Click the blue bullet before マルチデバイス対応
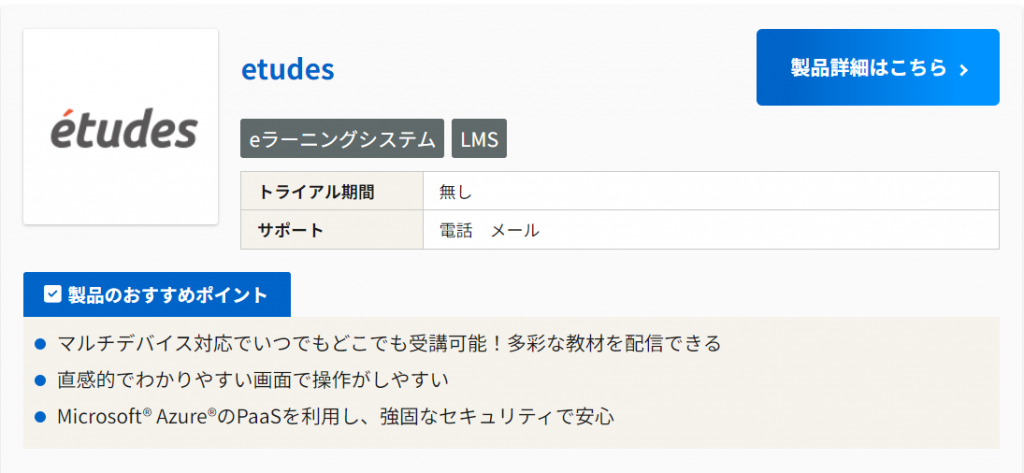This screenshot has width=1024, height=473. click(41, 344)
